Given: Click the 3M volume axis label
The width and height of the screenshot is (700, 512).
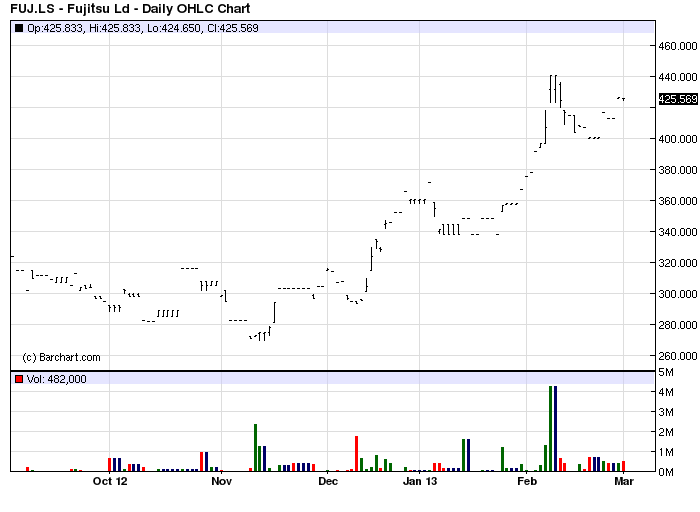Looking at the screenshot, I should tap(666, 412).
